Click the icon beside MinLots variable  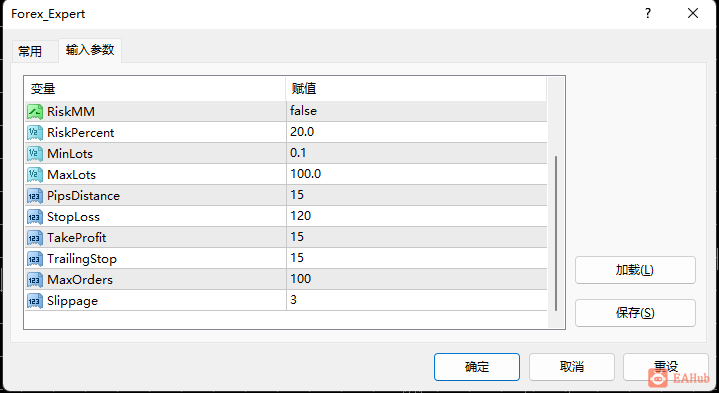35,154
